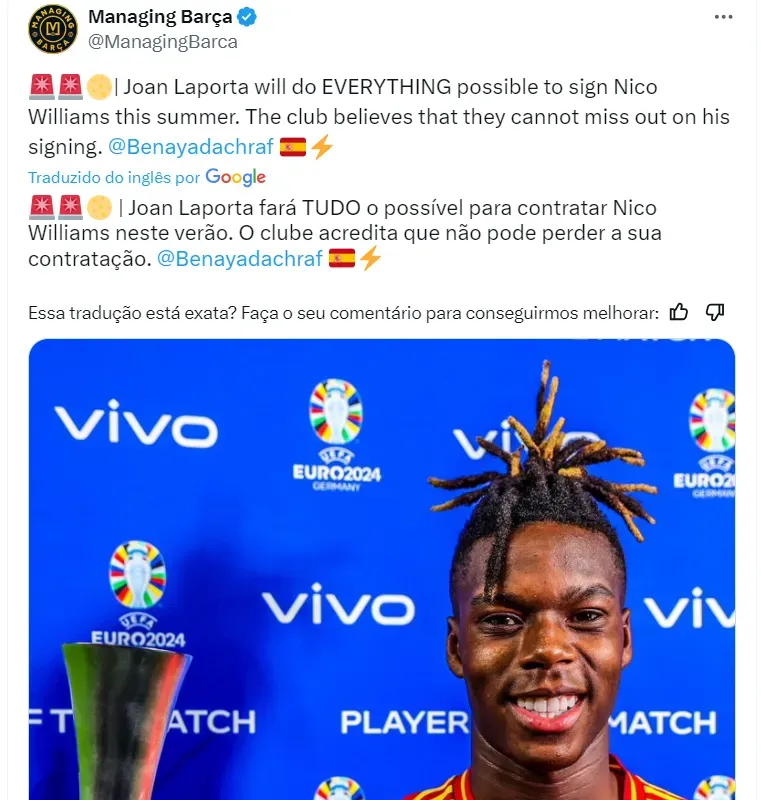Rate the translation with thumbs up
The height and width of the screenshot is (800, 761).
click(678, 312)
